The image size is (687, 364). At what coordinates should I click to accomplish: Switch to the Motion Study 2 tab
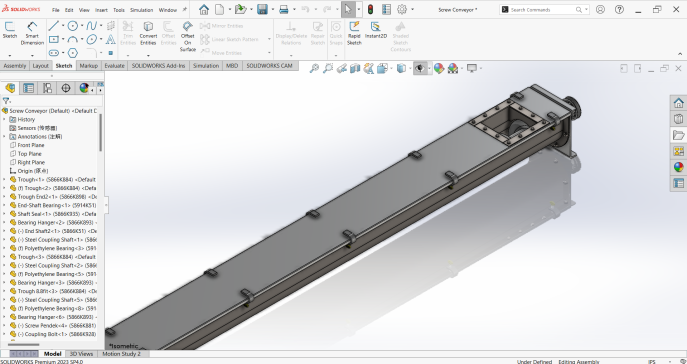click(121, 353)
